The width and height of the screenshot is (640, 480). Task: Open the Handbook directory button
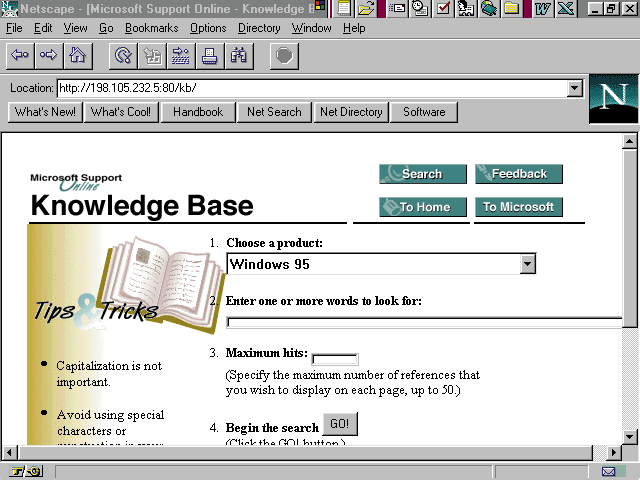tap(198, 112)
